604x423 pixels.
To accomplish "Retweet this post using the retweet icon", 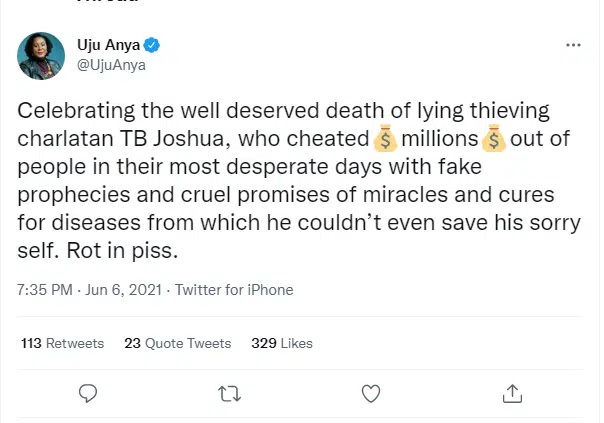I will [x=228, y=391].
